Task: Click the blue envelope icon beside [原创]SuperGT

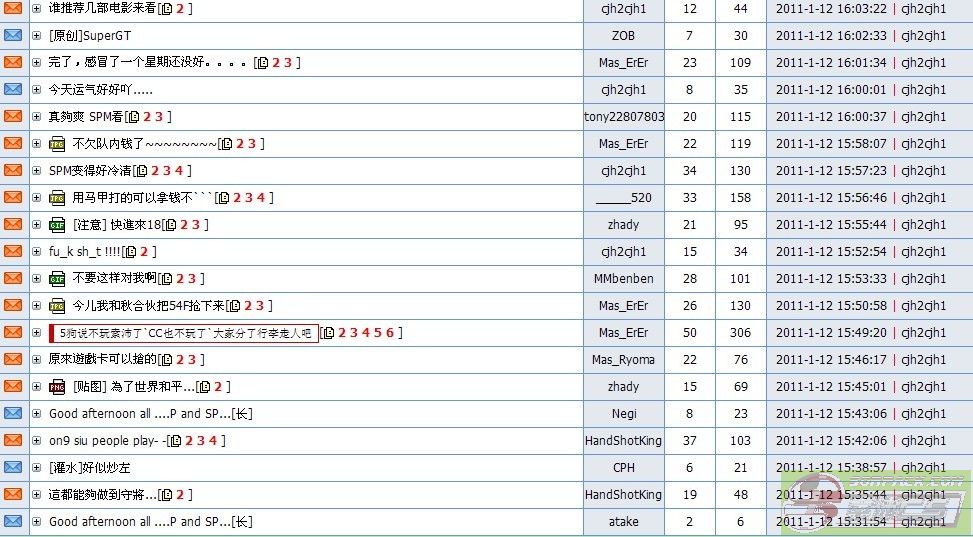Action: 13,35
